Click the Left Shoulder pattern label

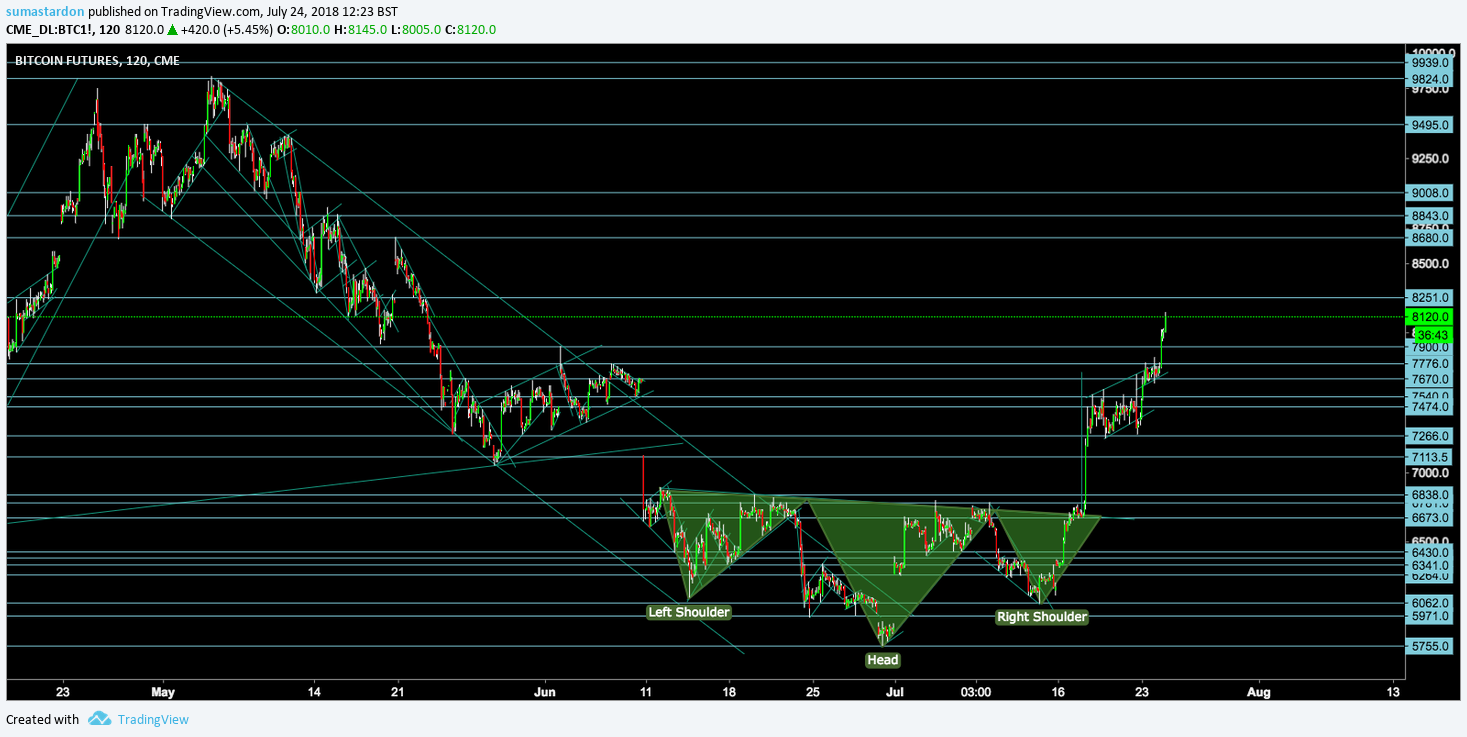coord(689,612)
